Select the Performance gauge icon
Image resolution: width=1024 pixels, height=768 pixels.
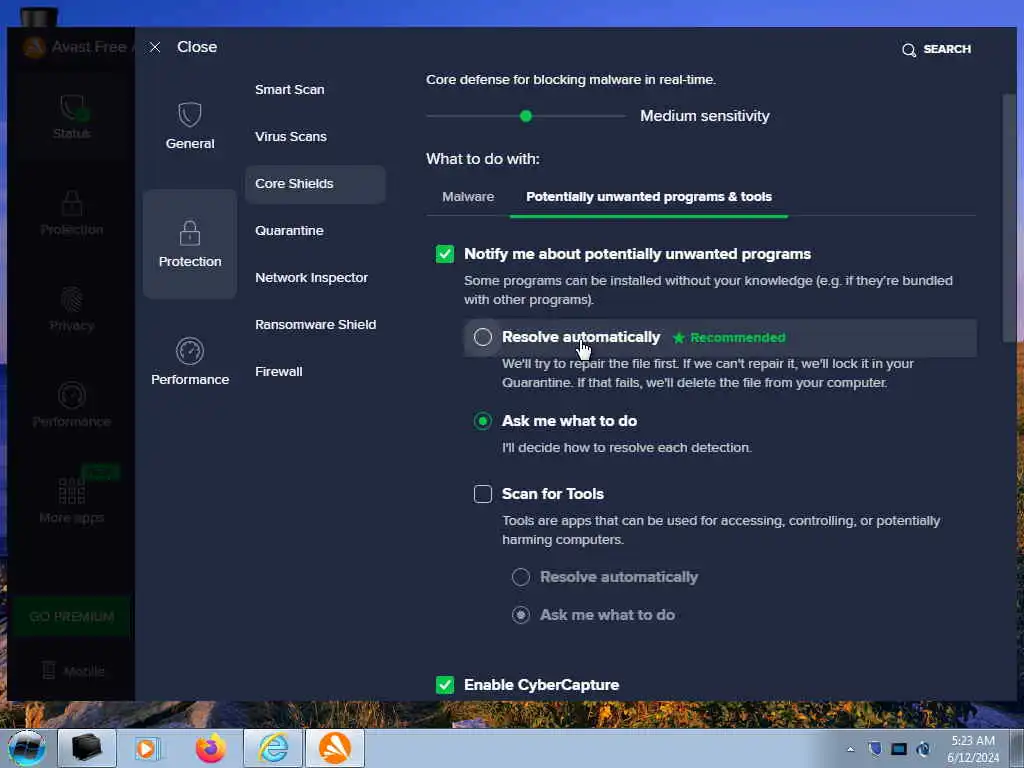point(189,351)
